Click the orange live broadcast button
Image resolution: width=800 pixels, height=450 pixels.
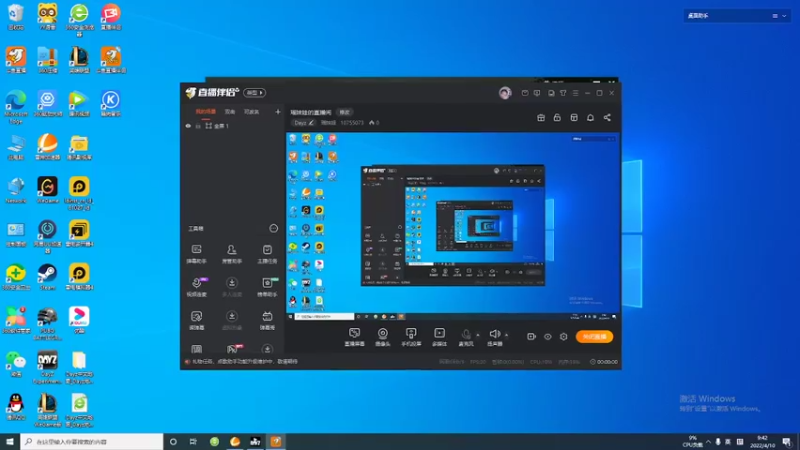pyautogui.click(x=594, y=337)
